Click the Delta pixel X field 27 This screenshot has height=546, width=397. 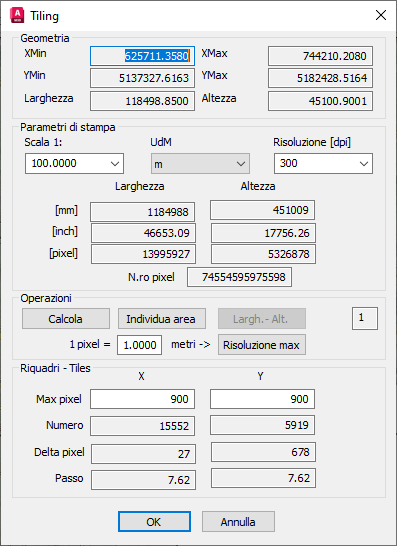[x=143, y=454]
